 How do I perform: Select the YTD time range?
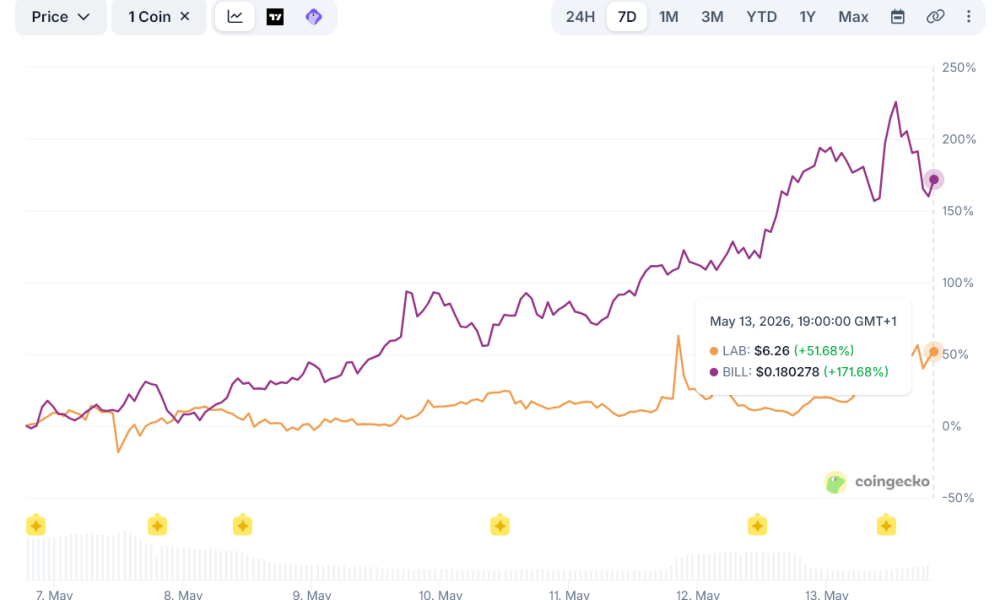click(761, 17)
